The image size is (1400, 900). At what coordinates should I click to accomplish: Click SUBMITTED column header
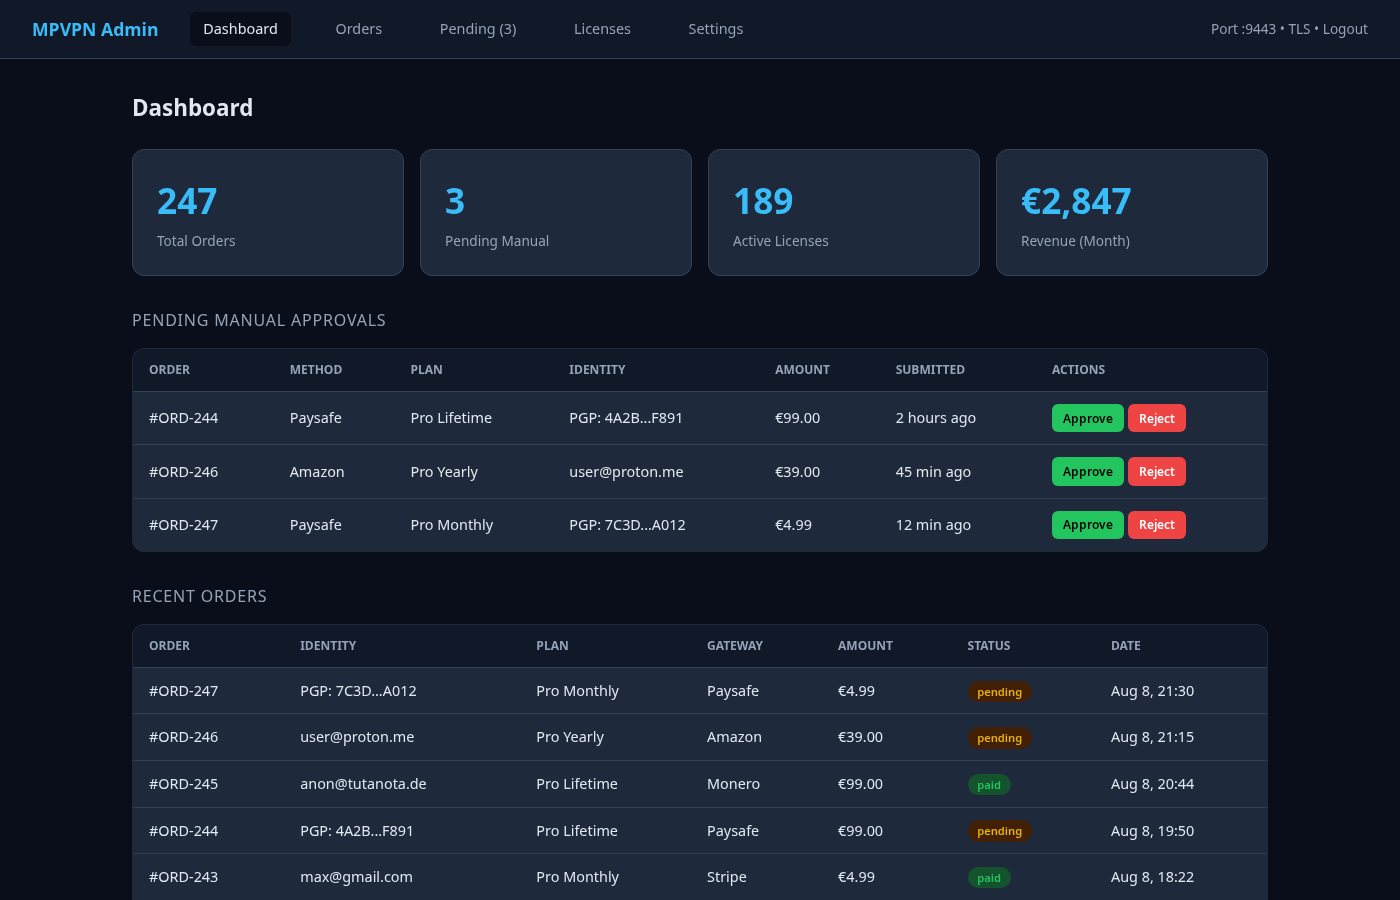click(930, 370)
